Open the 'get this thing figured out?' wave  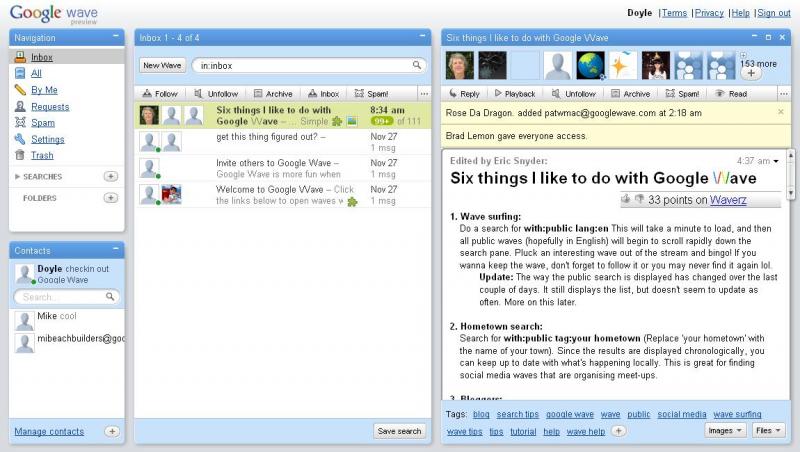283,142
